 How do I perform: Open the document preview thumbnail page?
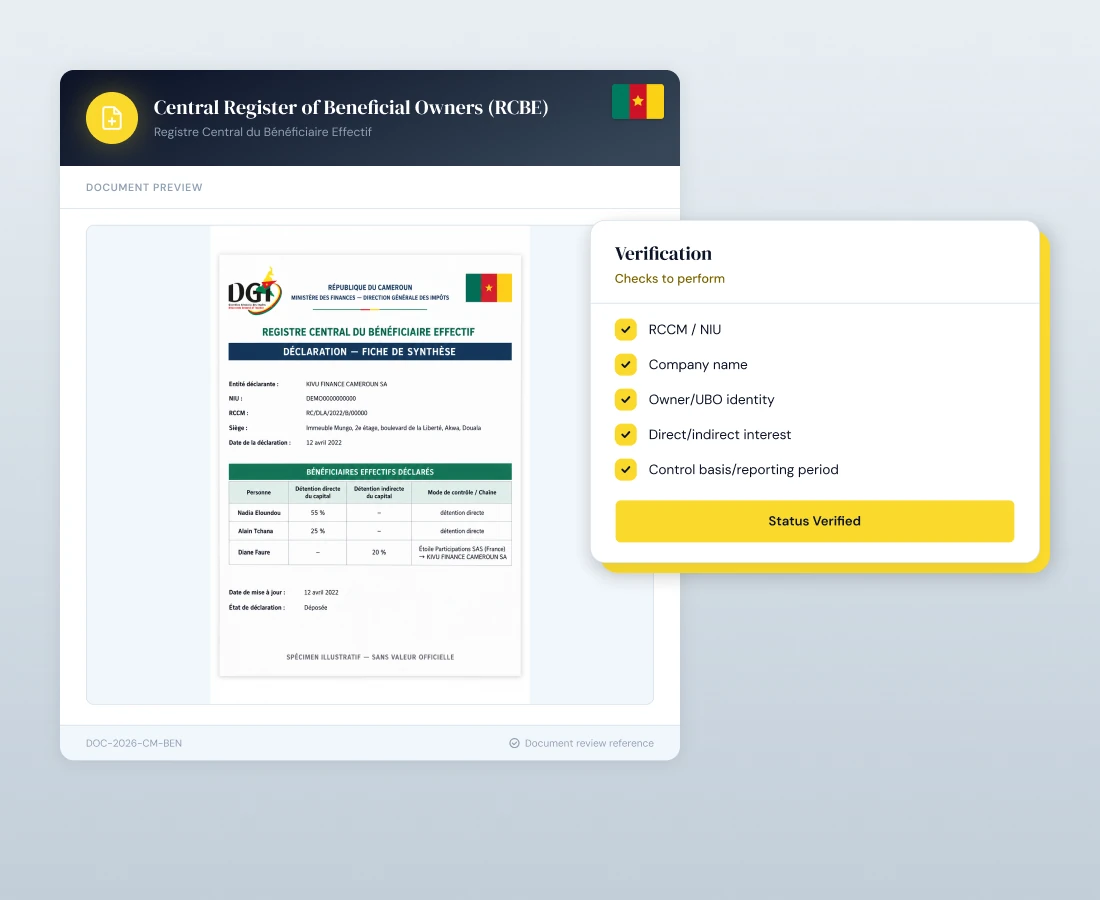tap(370, 465)
